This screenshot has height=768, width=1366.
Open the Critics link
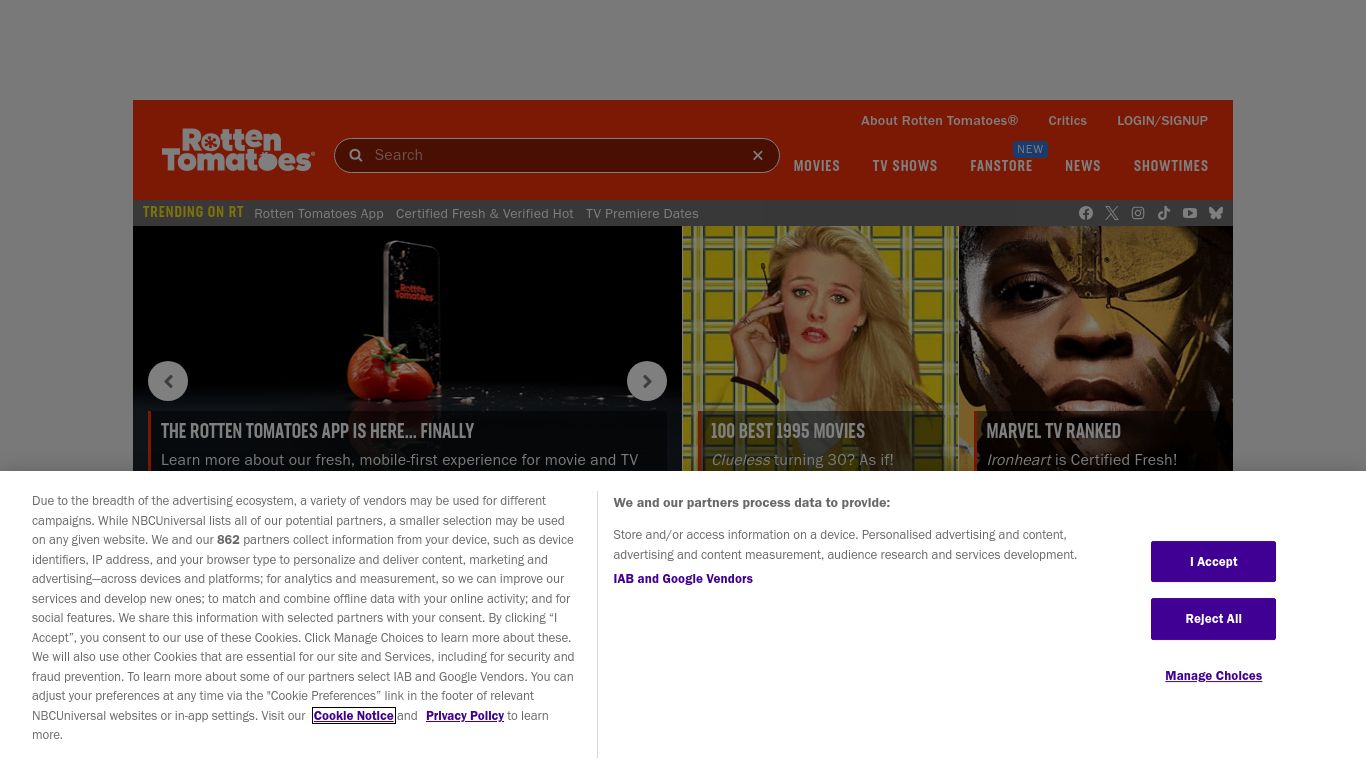(x=1067, y=120)
